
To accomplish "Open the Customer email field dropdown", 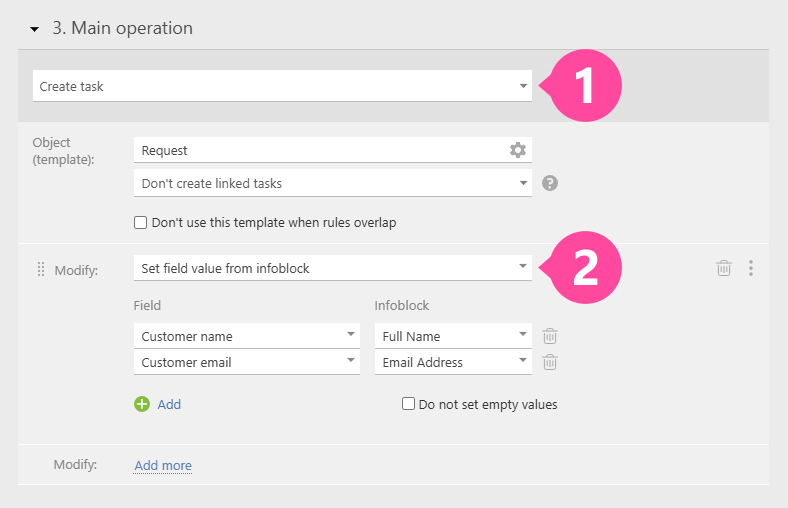I will [x=246, y=362].
